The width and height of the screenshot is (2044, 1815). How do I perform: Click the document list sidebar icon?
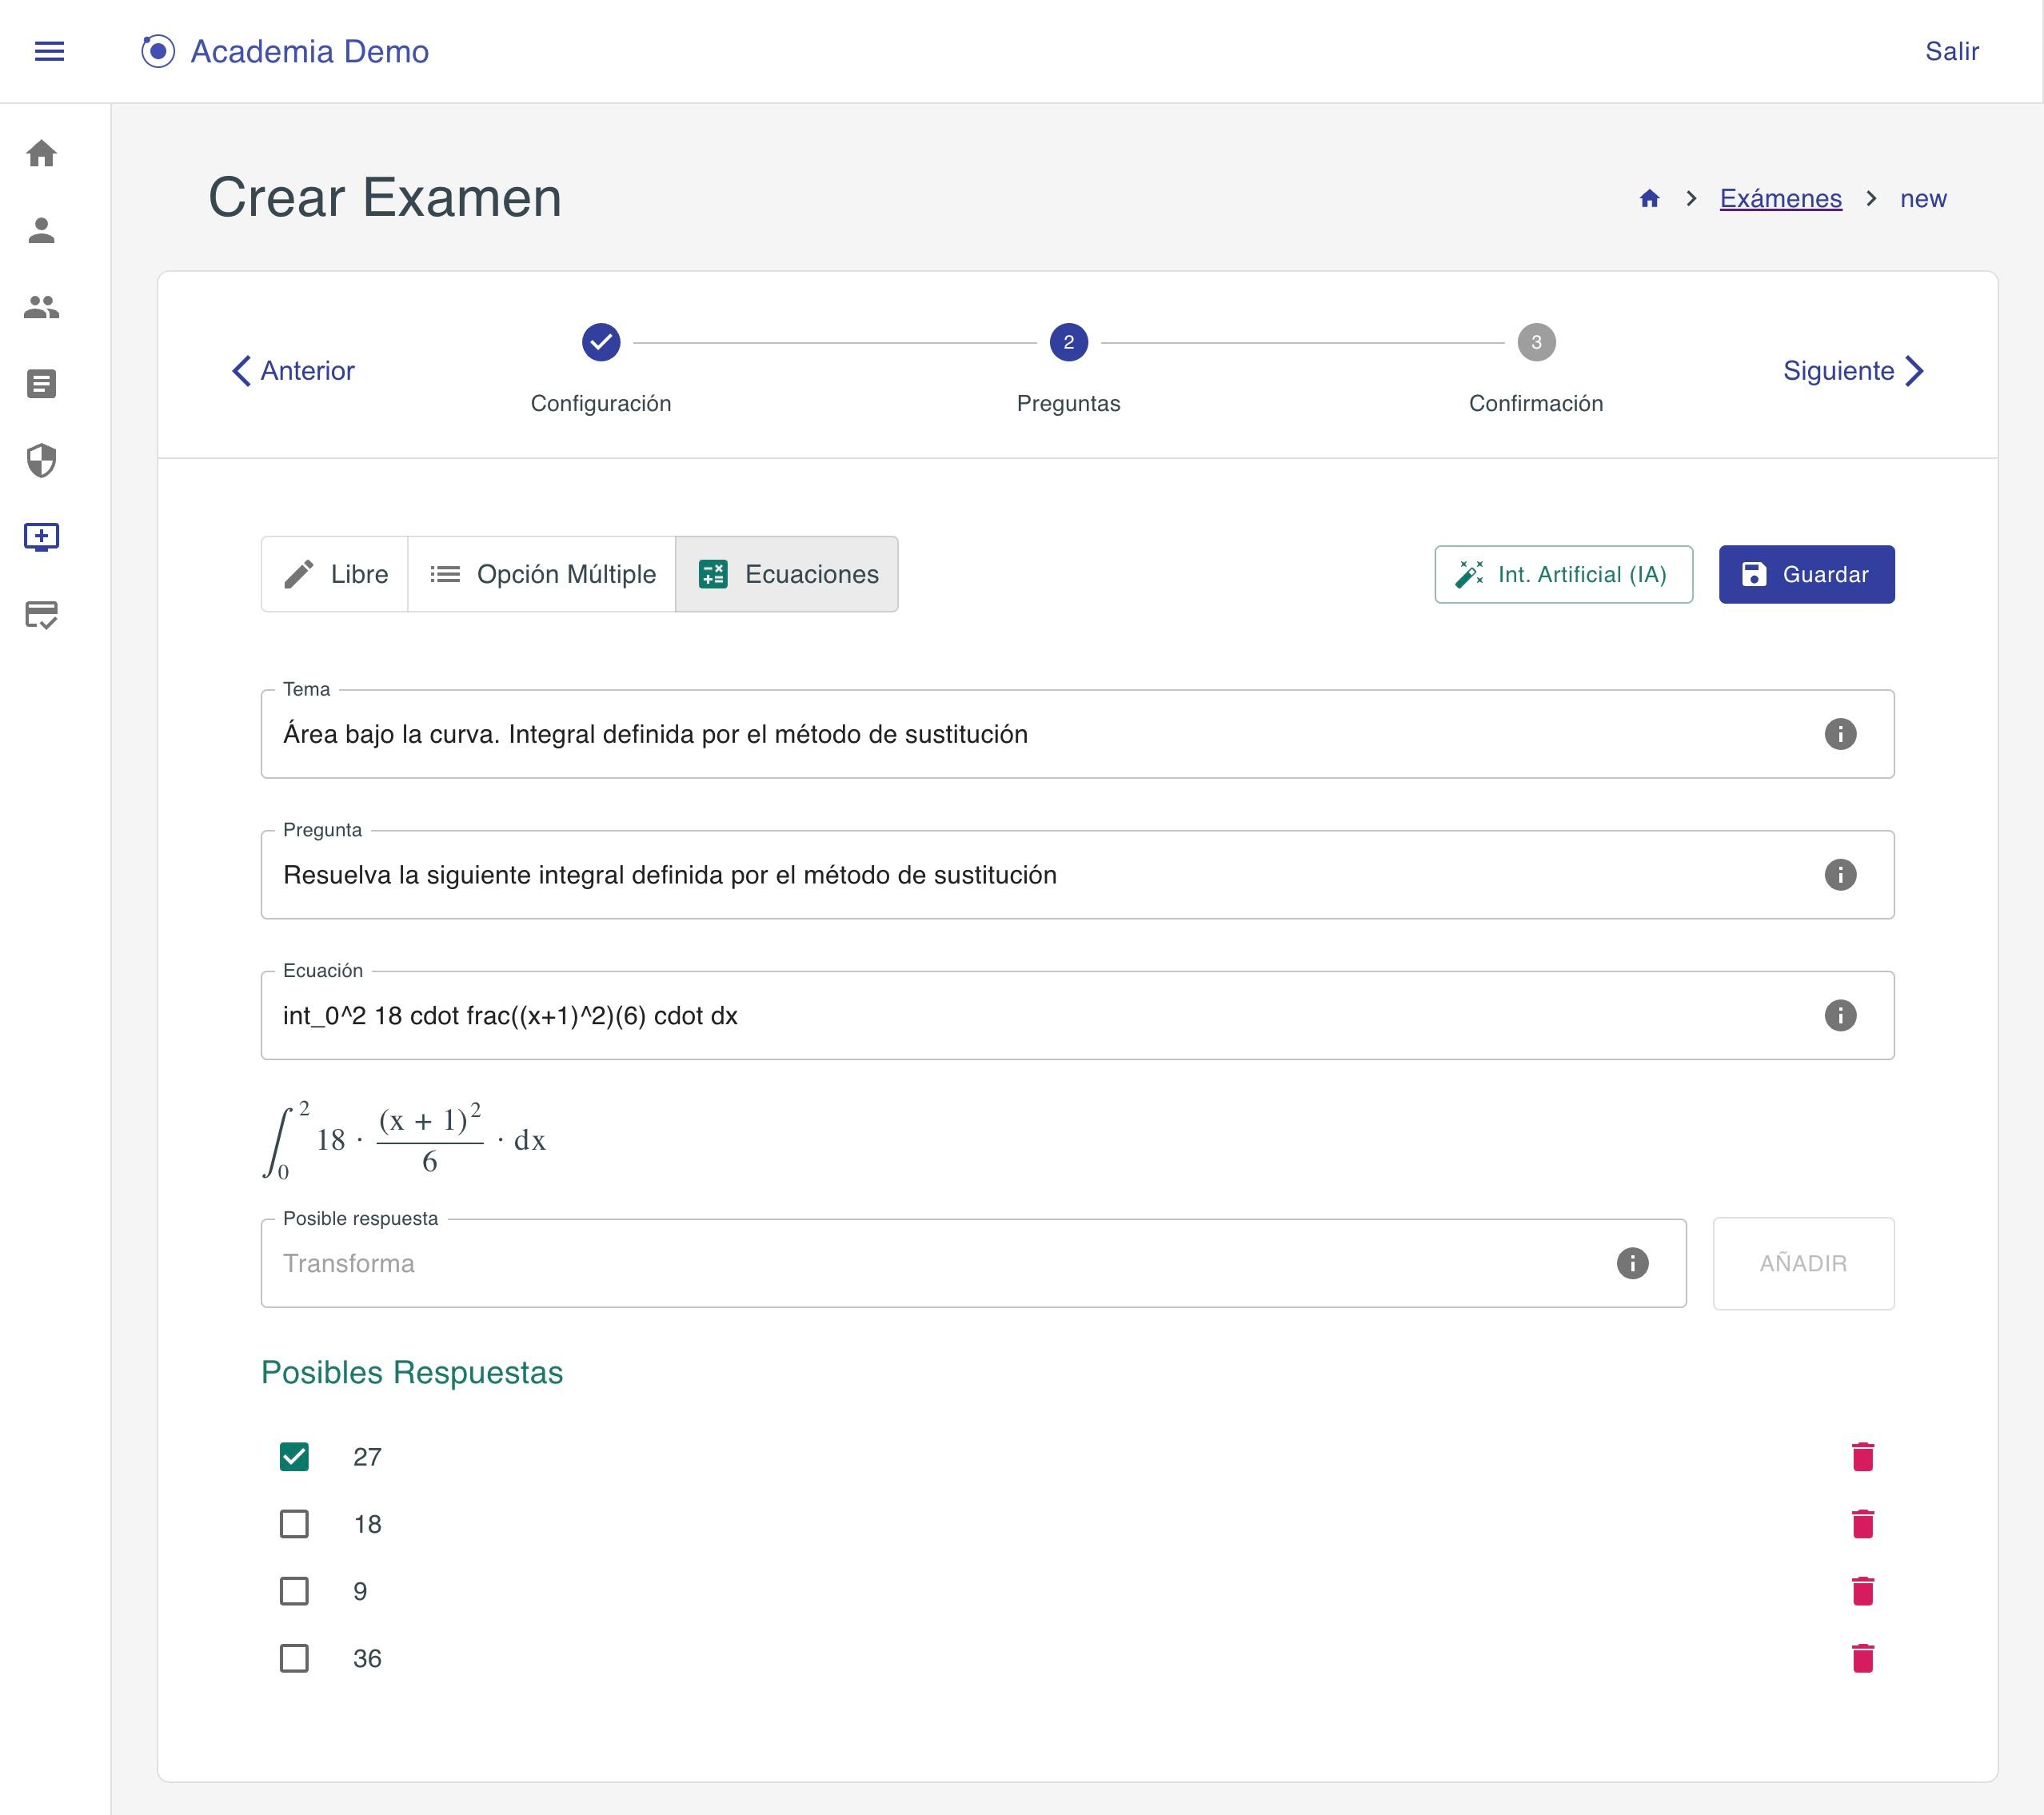41,384
